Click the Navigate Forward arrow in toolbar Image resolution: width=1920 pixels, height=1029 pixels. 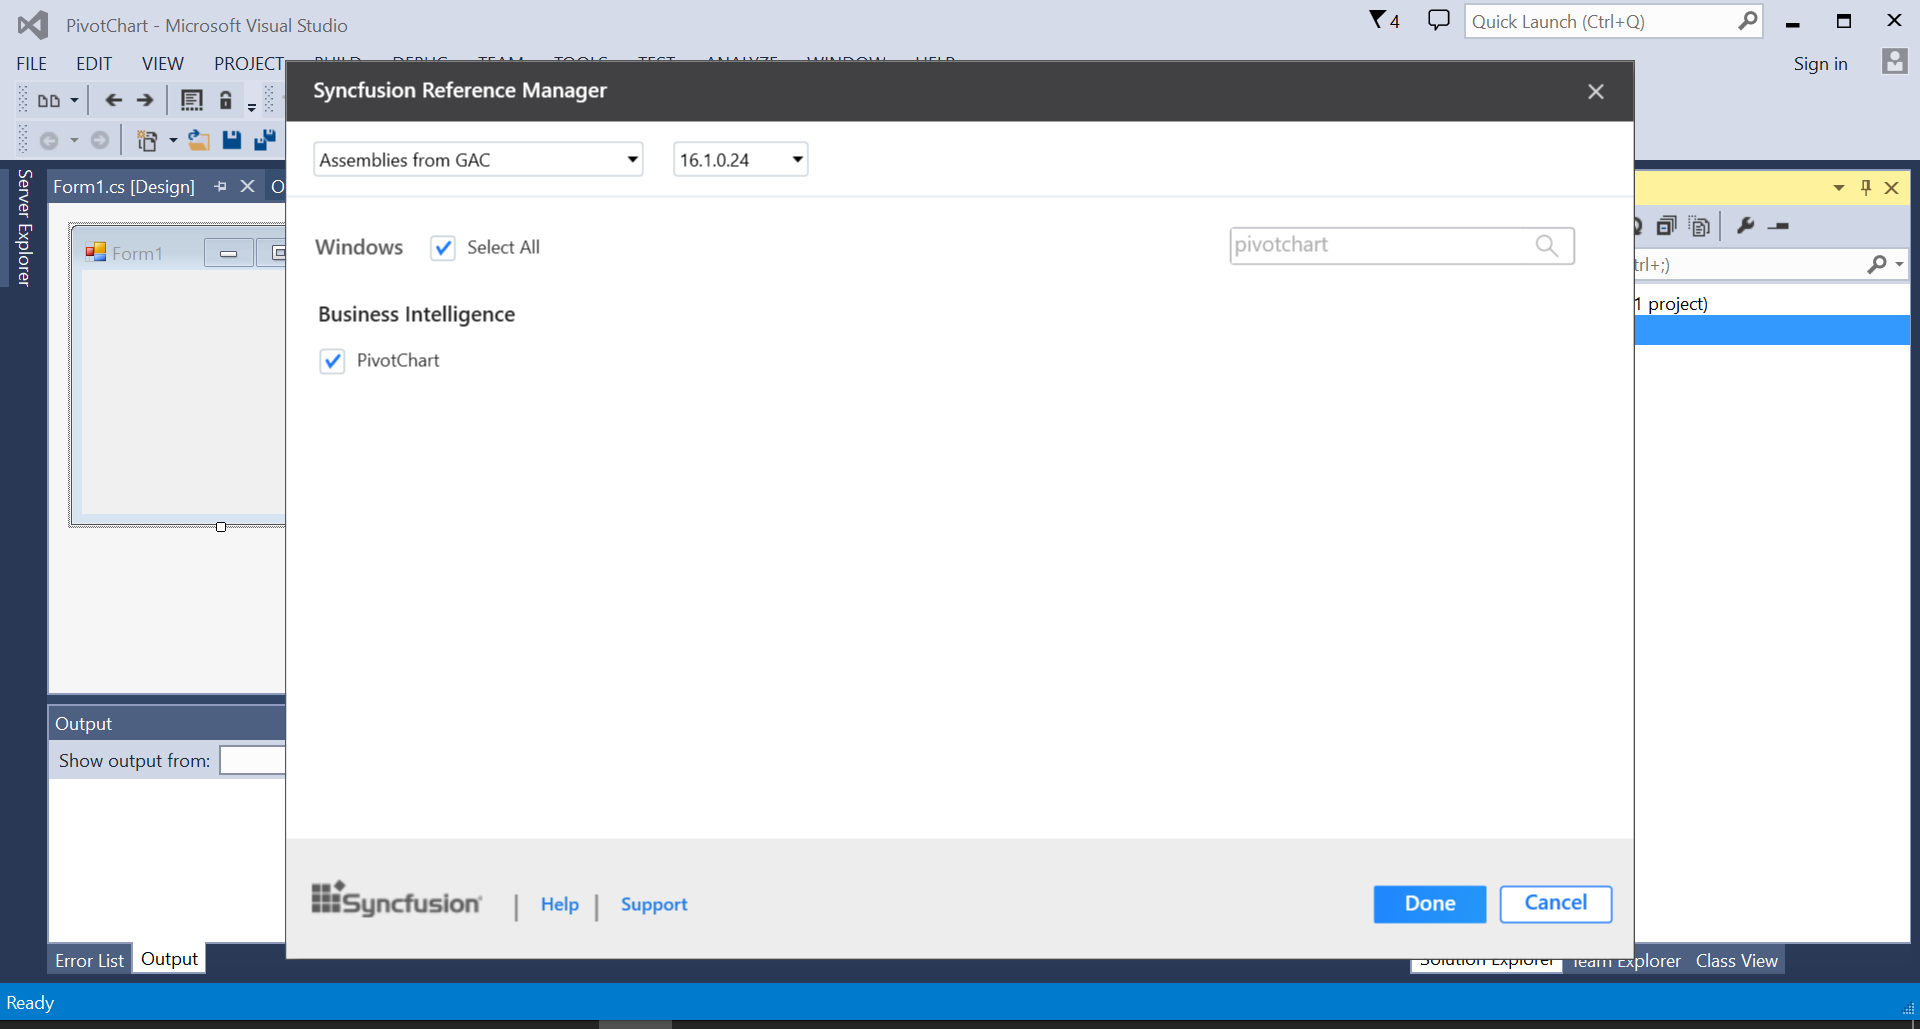[145, 100]
